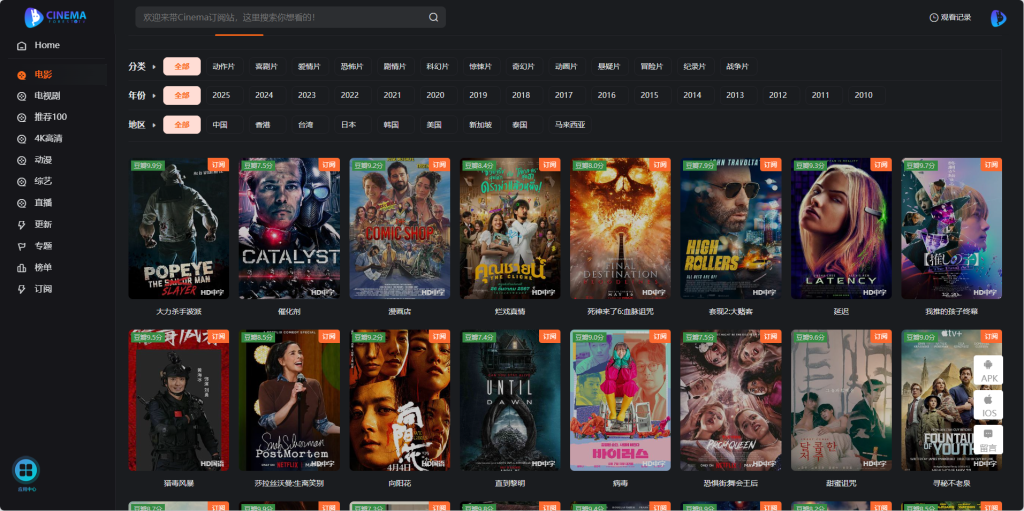
Task: Click the 我推的孩子终章 title
Action: point(952,312)
